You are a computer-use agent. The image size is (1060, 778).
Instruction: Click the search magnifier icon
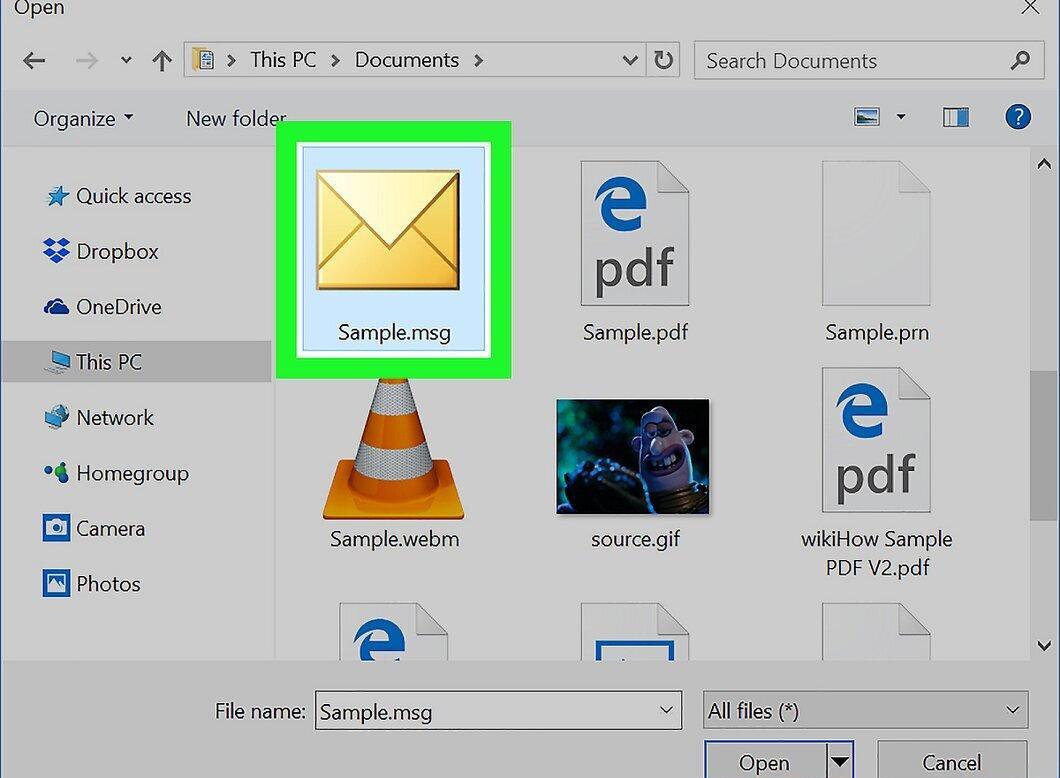1020,61
